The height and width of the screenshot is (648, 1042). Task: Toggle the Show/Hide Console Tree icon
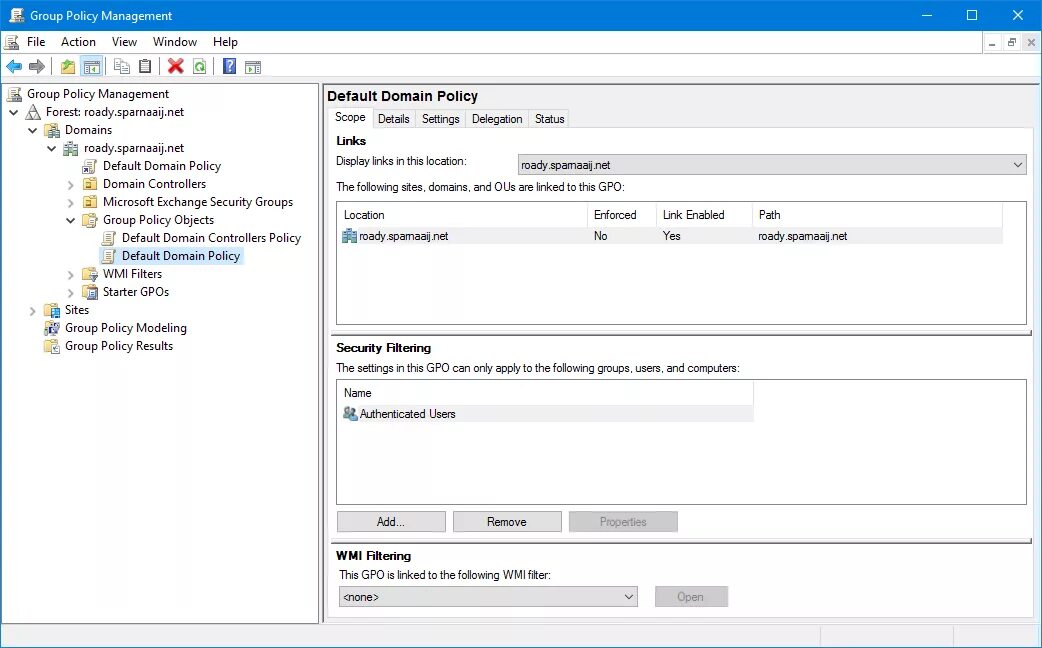pyautogui.click(x=91, y=66)
